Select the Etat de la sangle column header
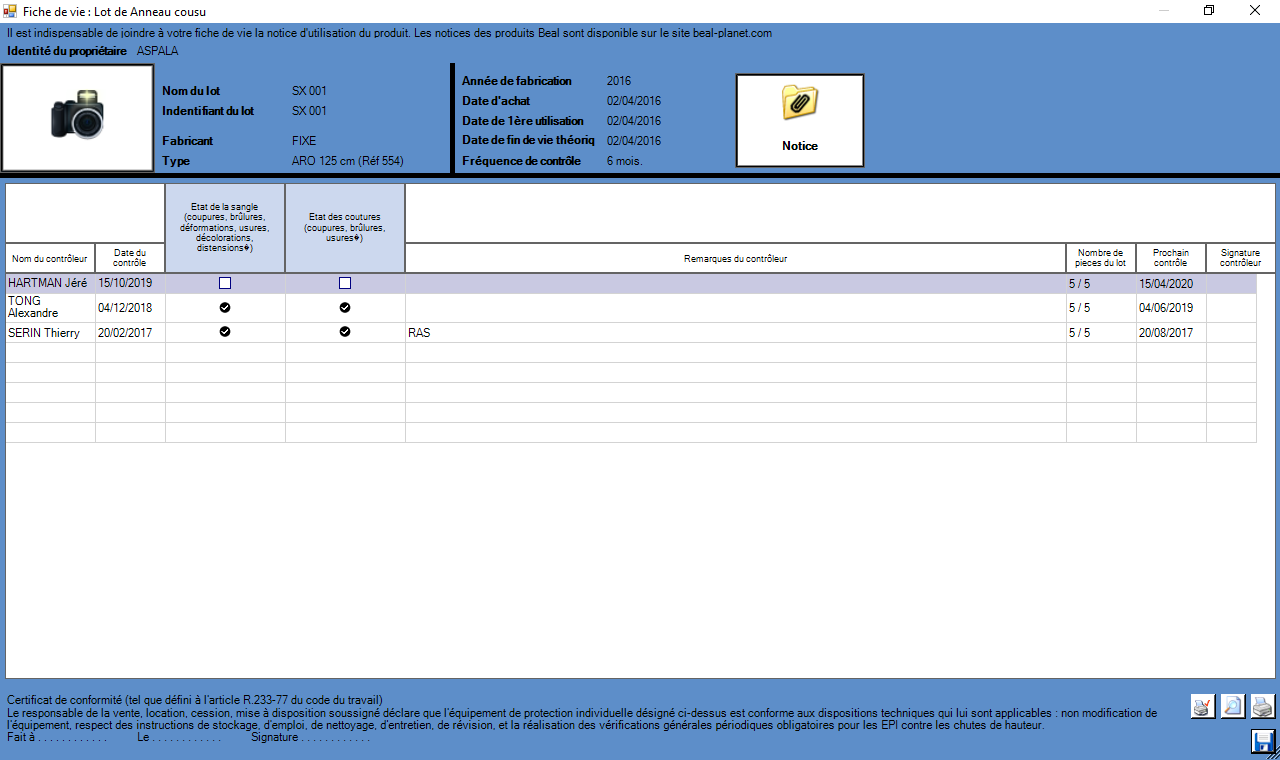 (x=225, y=228)
